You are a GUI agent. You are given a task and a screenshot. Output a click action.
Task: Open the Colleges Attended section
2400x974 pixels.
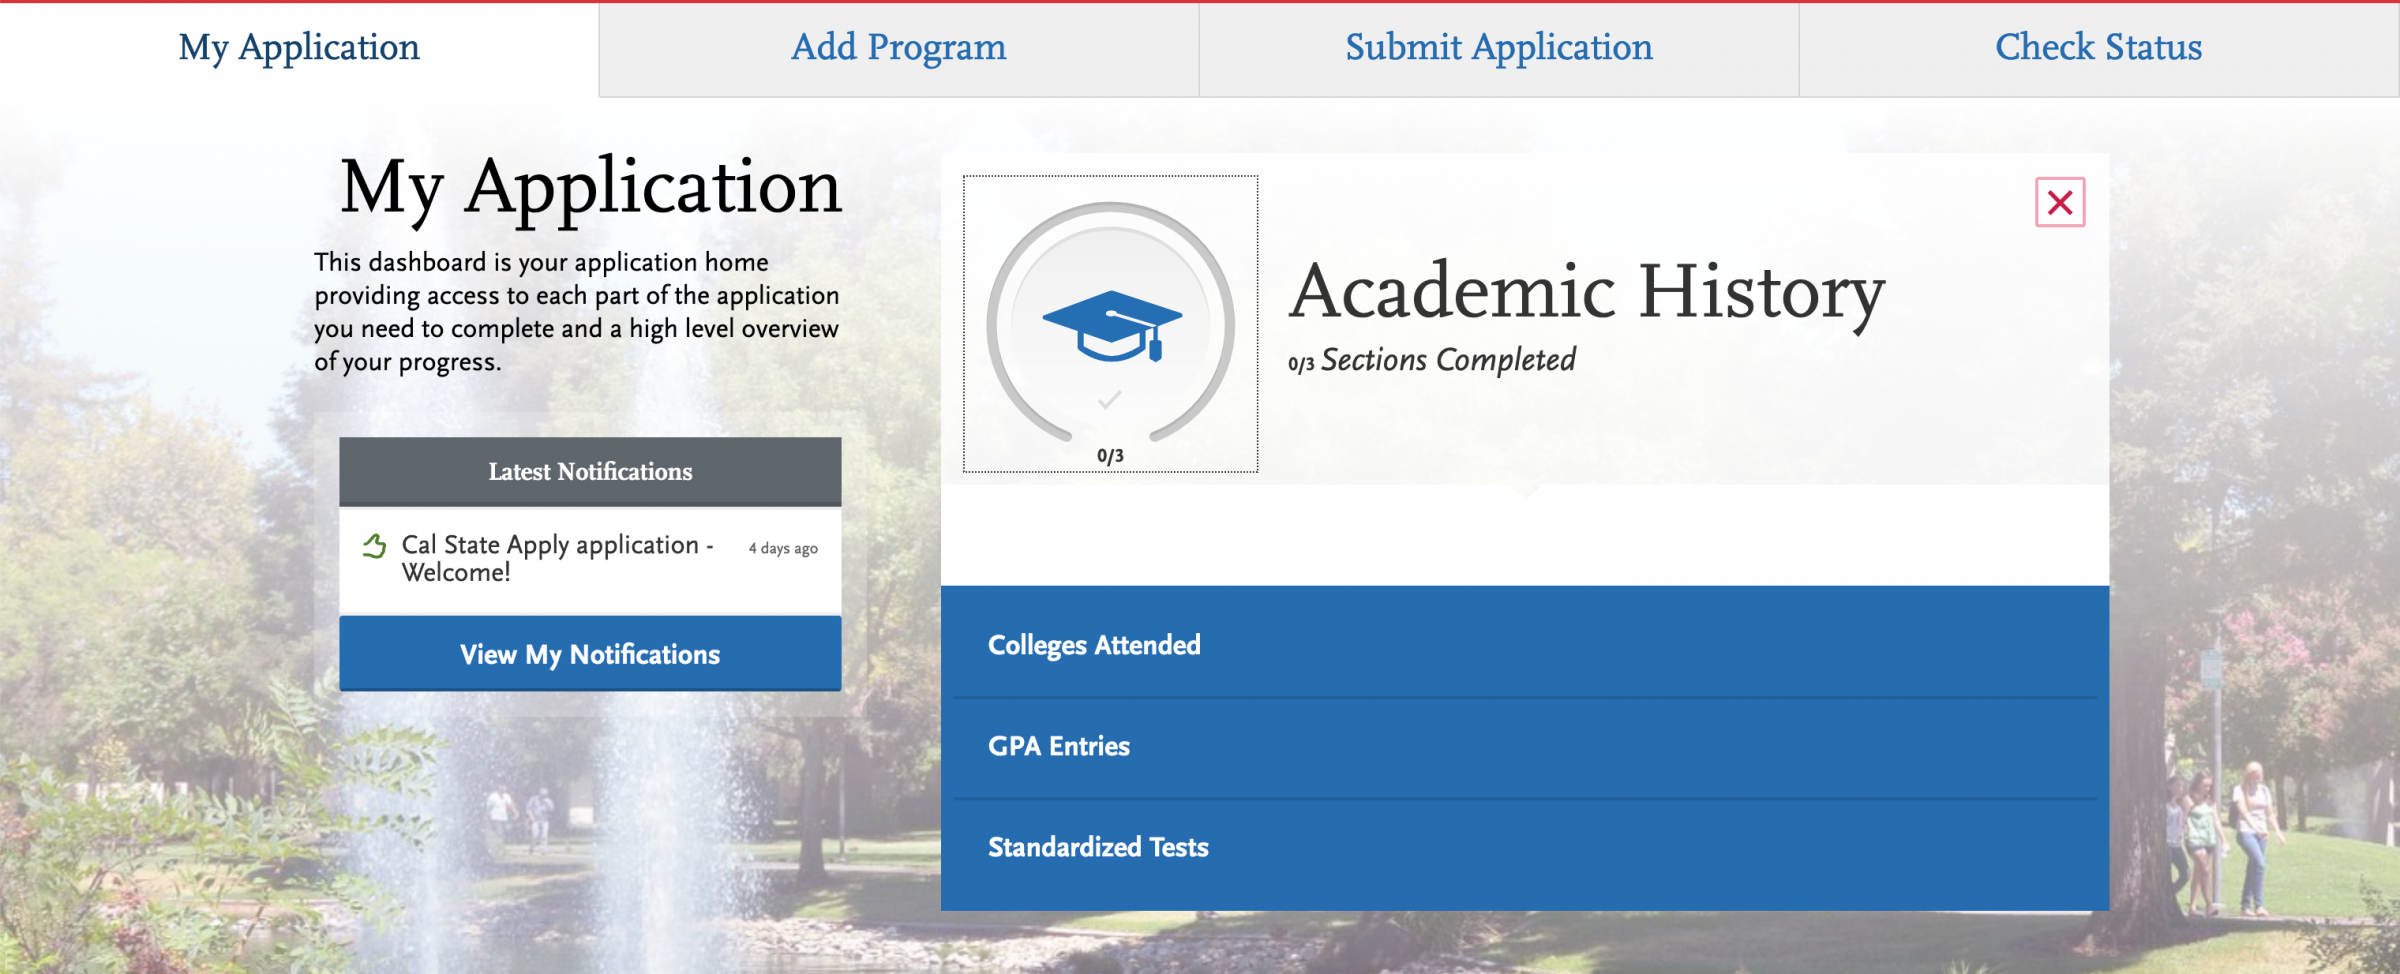[x=1094, y=645]
